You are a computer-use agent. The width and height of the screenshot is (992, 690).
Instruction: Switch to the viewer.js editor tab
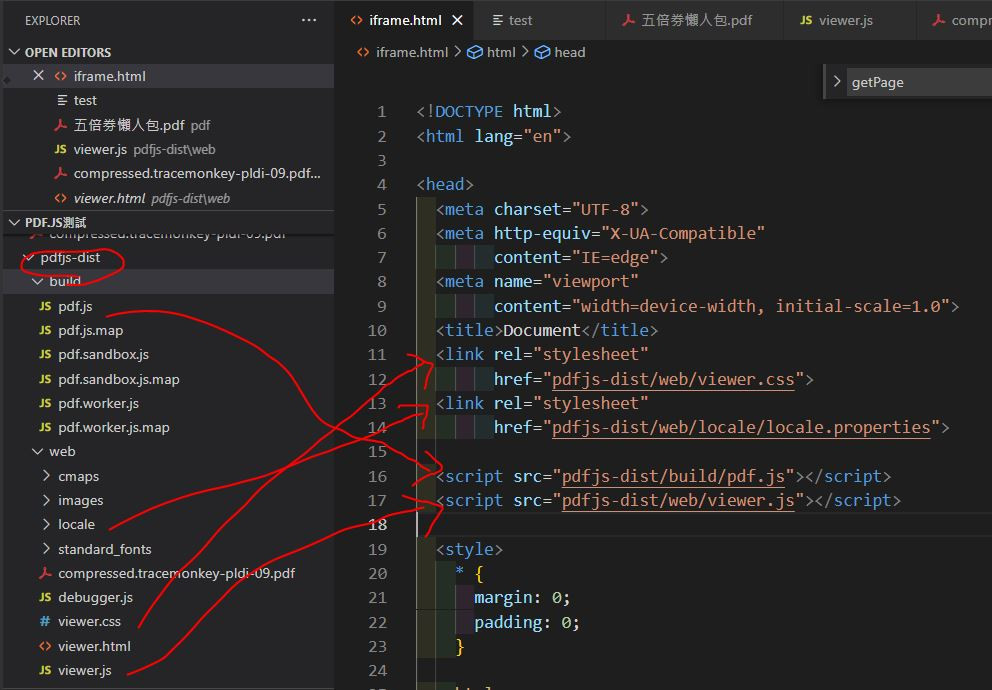tap(836, 20)
